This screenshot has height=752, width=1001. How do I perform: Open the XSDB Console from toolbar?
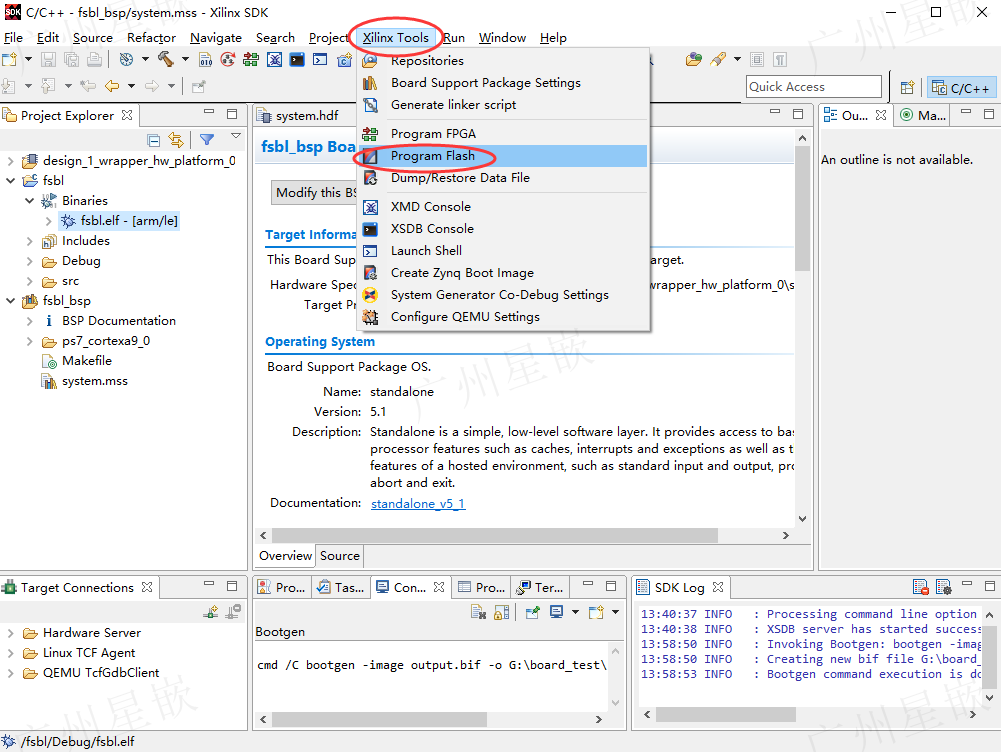(297, 60)
